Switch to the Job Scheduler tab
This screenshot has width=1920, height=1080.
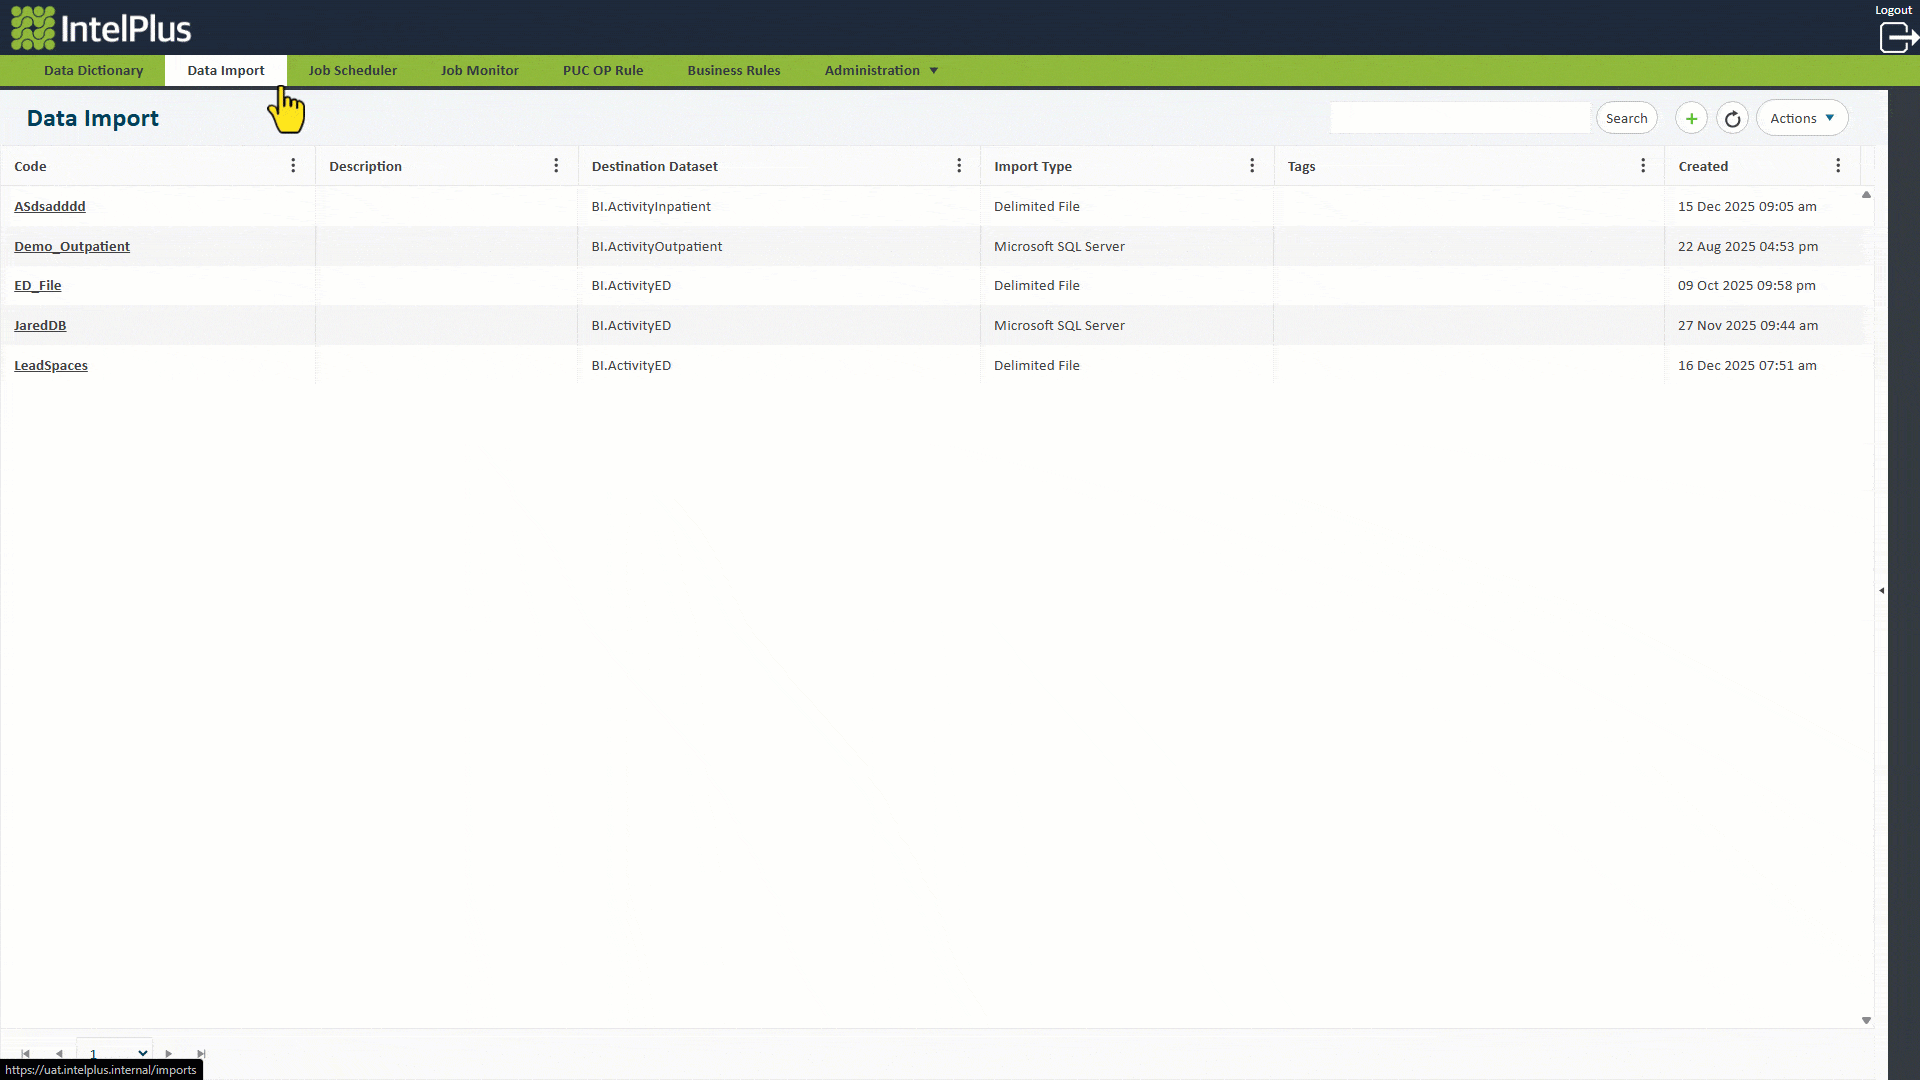tap(352, 70)
